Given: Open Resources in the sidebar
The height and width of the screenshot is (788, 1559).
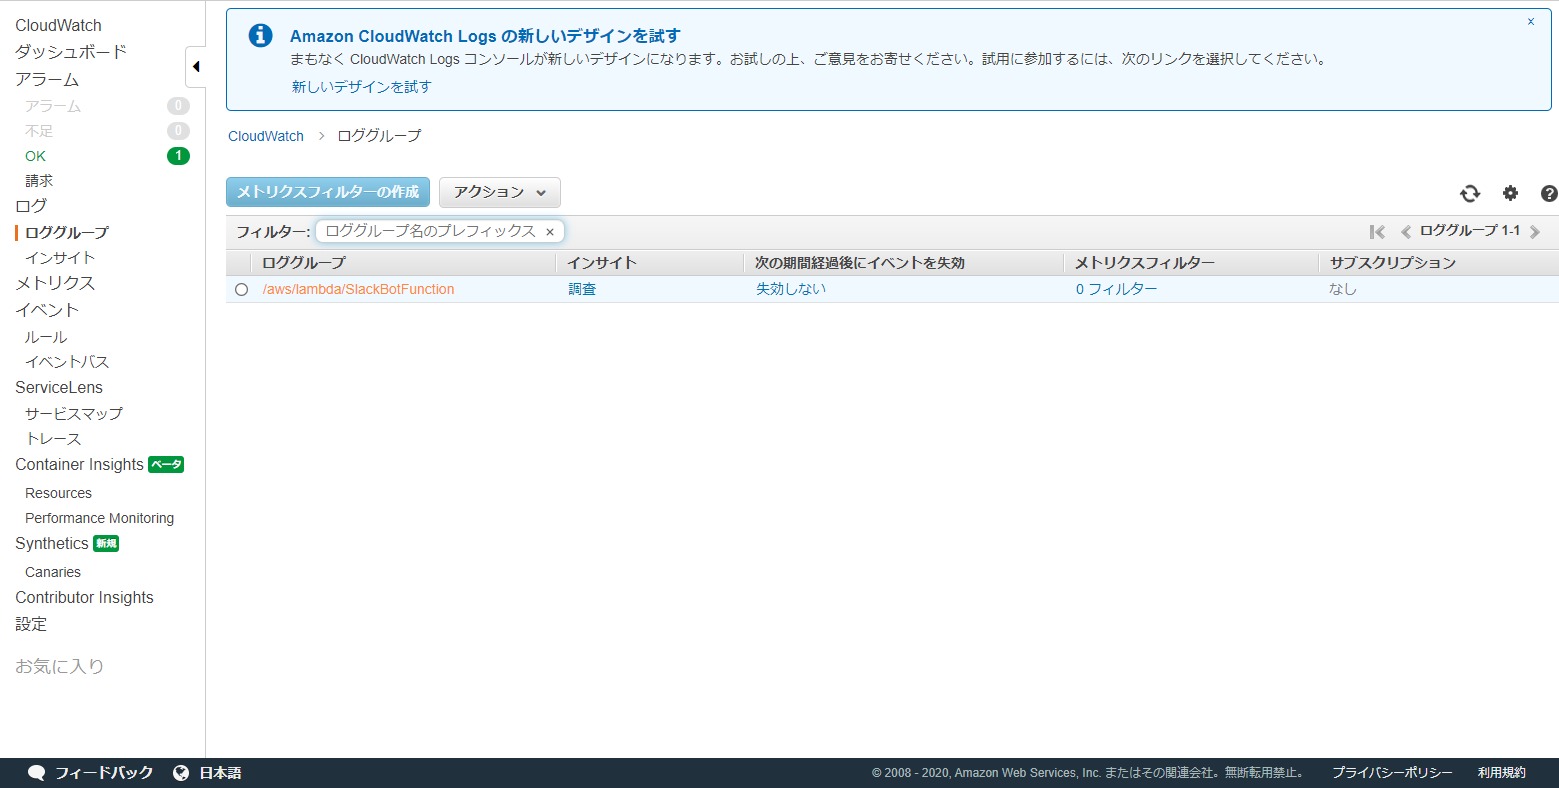Looking at the screenshot, I should (x=58, y=493).
